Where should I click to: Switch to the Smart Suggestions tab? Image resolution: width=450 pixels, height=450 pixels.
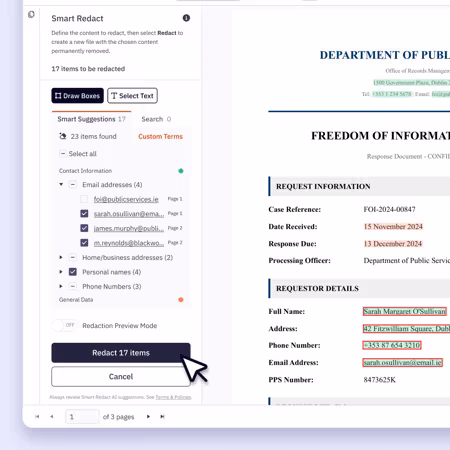point(91,119)
